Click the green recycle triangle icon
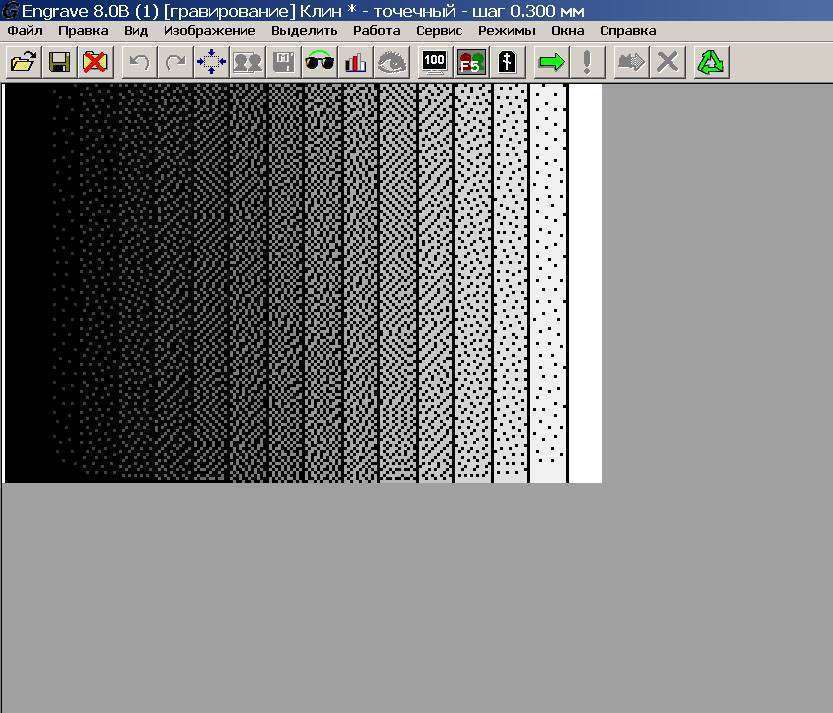This screenshot has width=833, height=713. click(710, 61)
